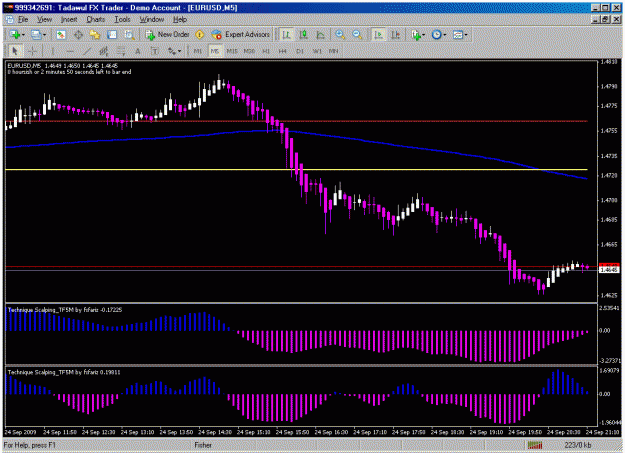Image resolution: width=625 pixels, height=453 pixels.
Task: Expand the New Chart dropdown arrow
Action: point(23,35)
